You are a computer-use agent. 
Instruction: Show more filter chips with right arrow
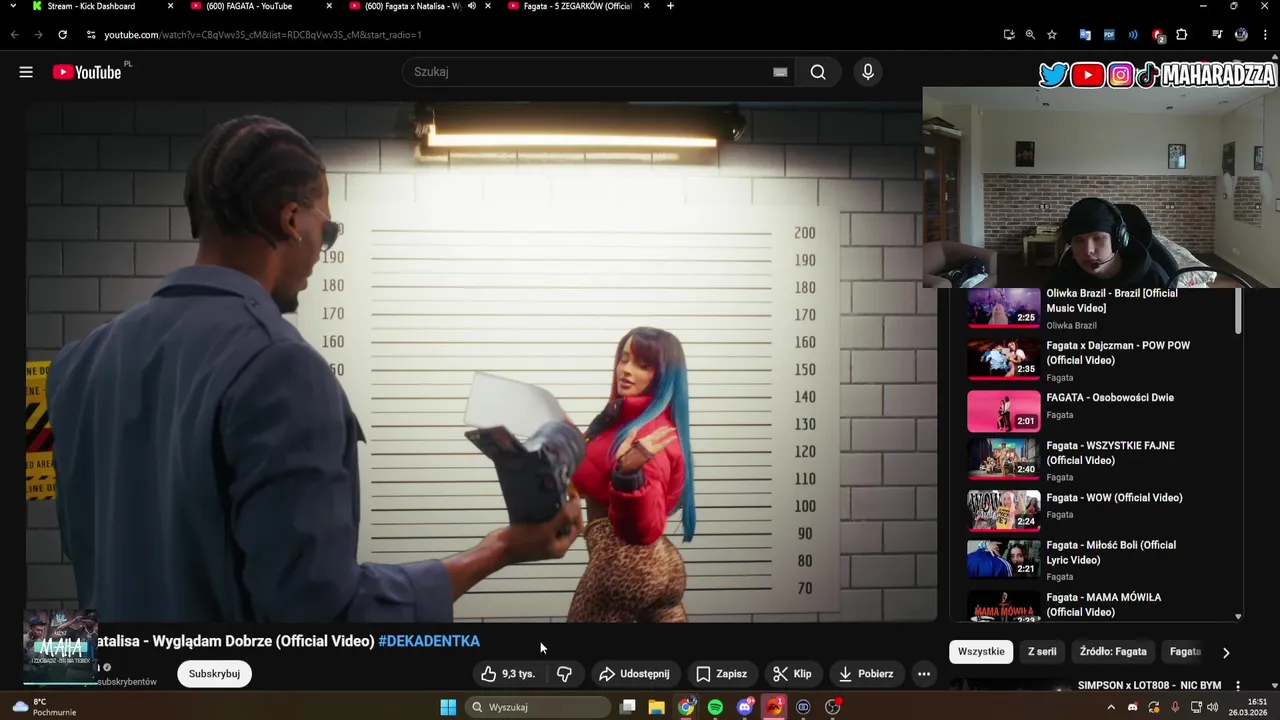(1226, 652)
